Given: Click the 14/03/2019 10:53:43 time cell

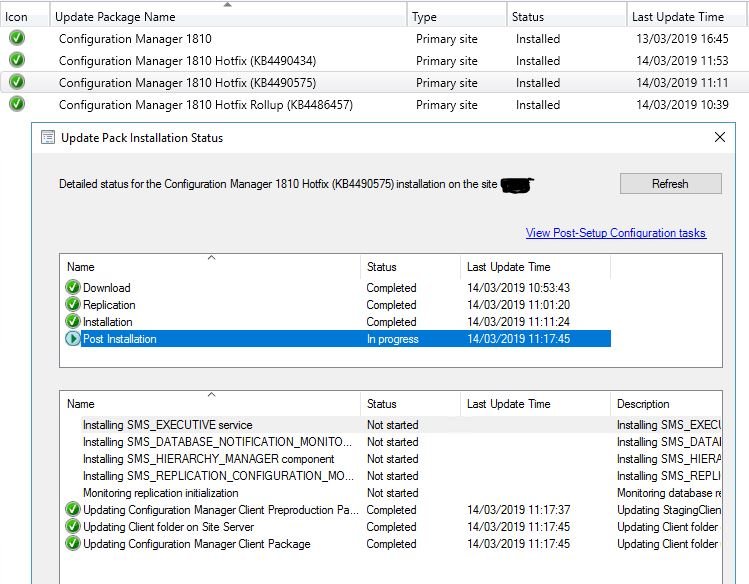Looking at the screenshot, I should pos(518,287).
